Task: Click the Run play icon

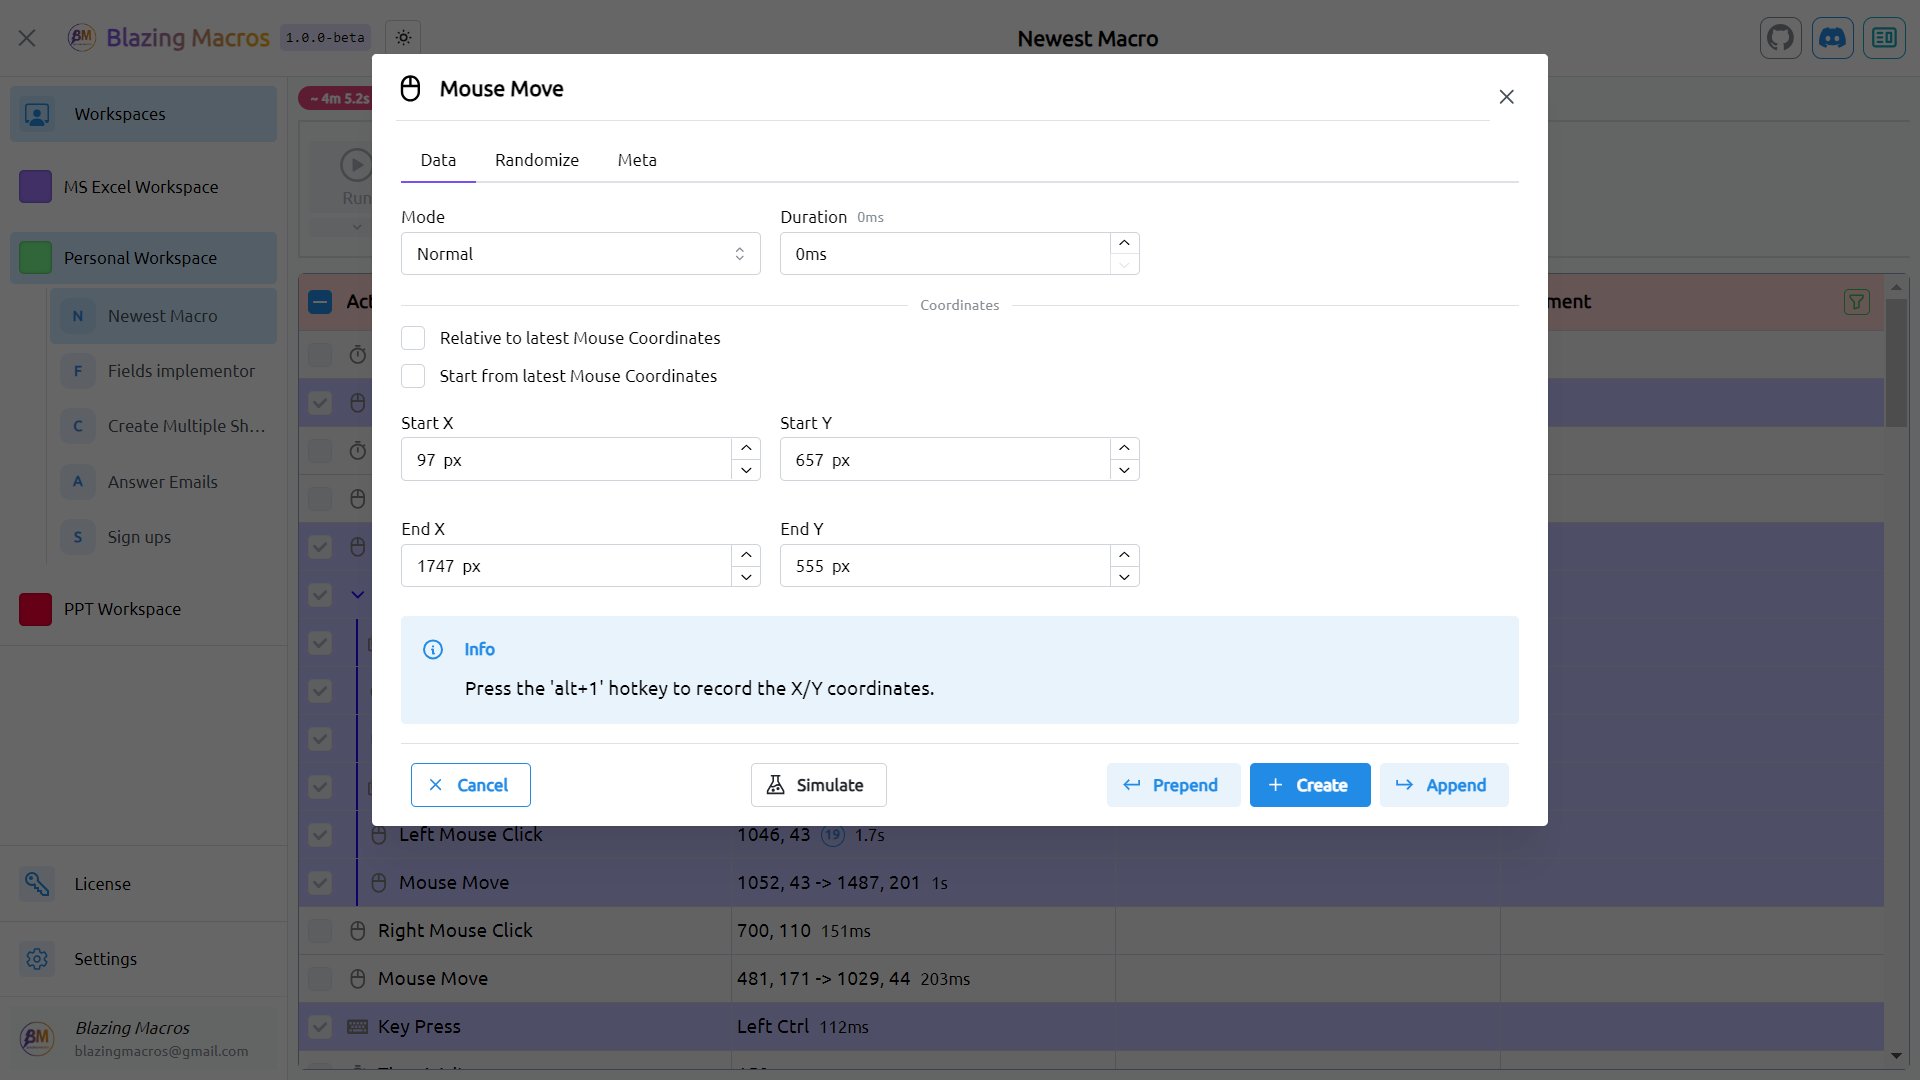Action: (356, 165)
